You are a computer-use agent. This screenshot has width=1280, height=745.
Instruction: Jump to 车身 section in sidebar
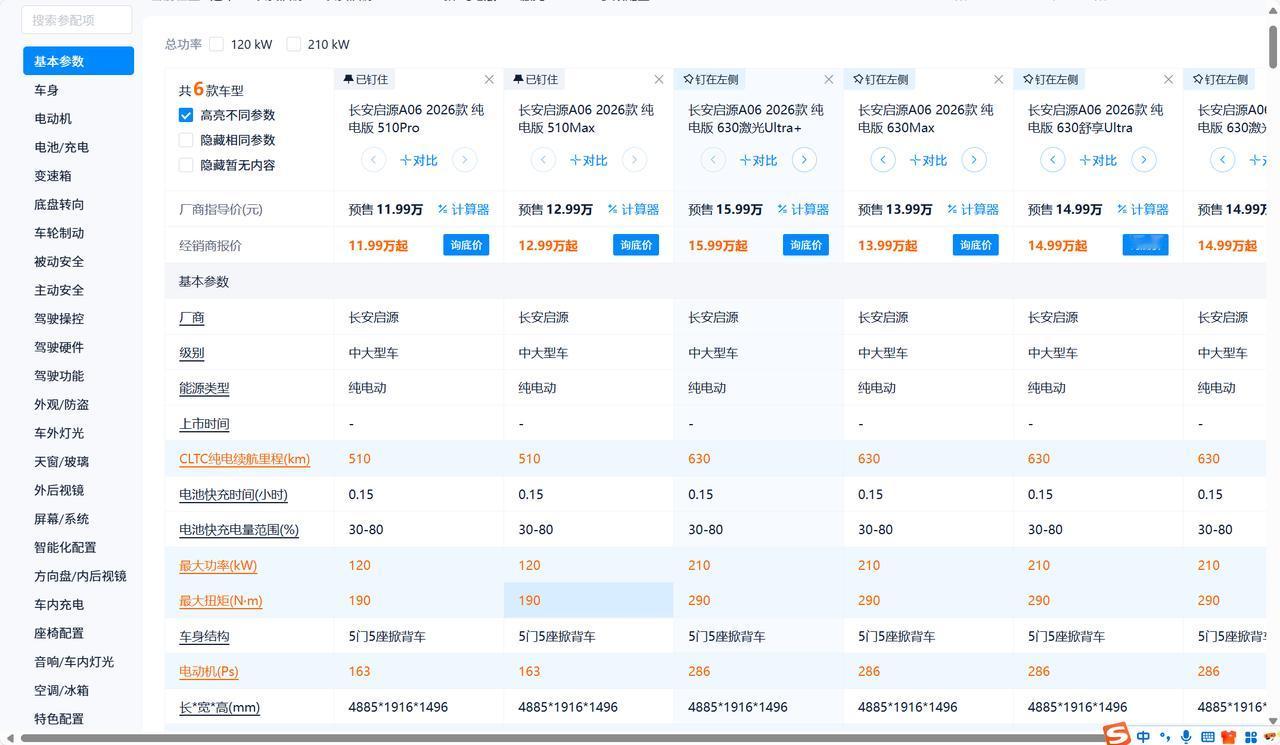coord(46,90)
